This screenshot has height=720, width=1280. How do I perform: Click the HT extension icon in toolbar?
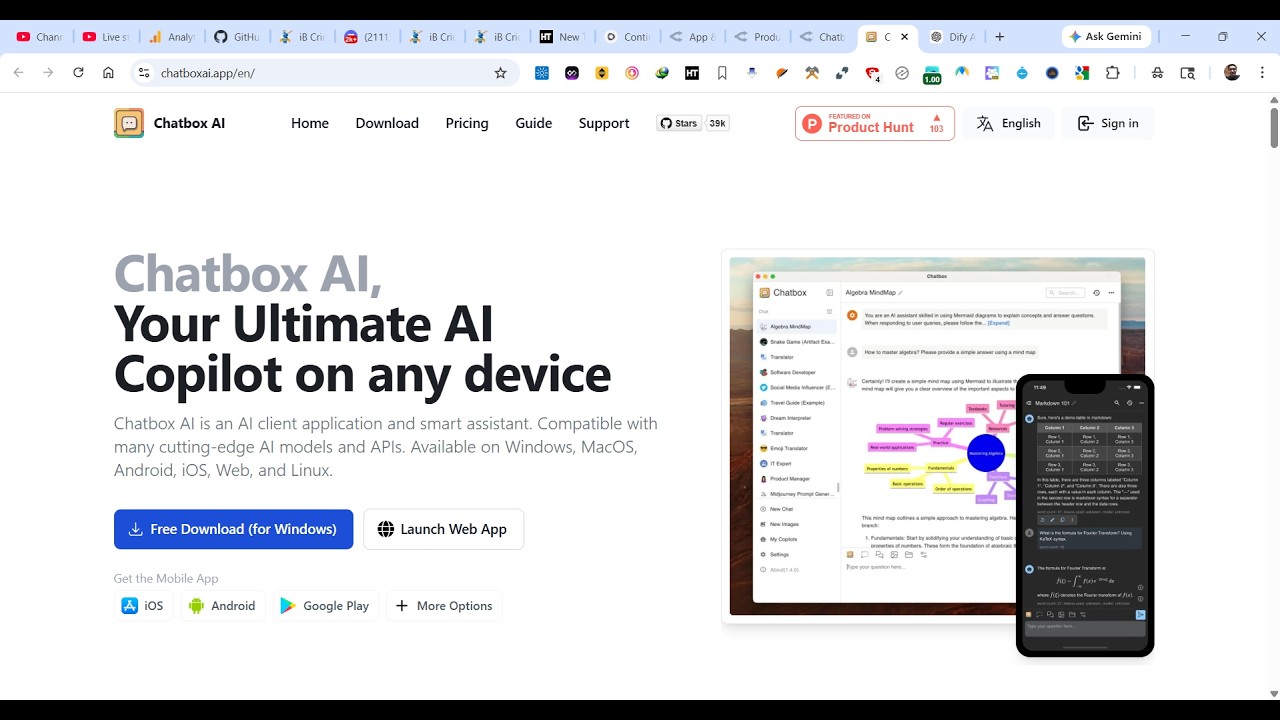pyautogui.click(x=692, y=73)
